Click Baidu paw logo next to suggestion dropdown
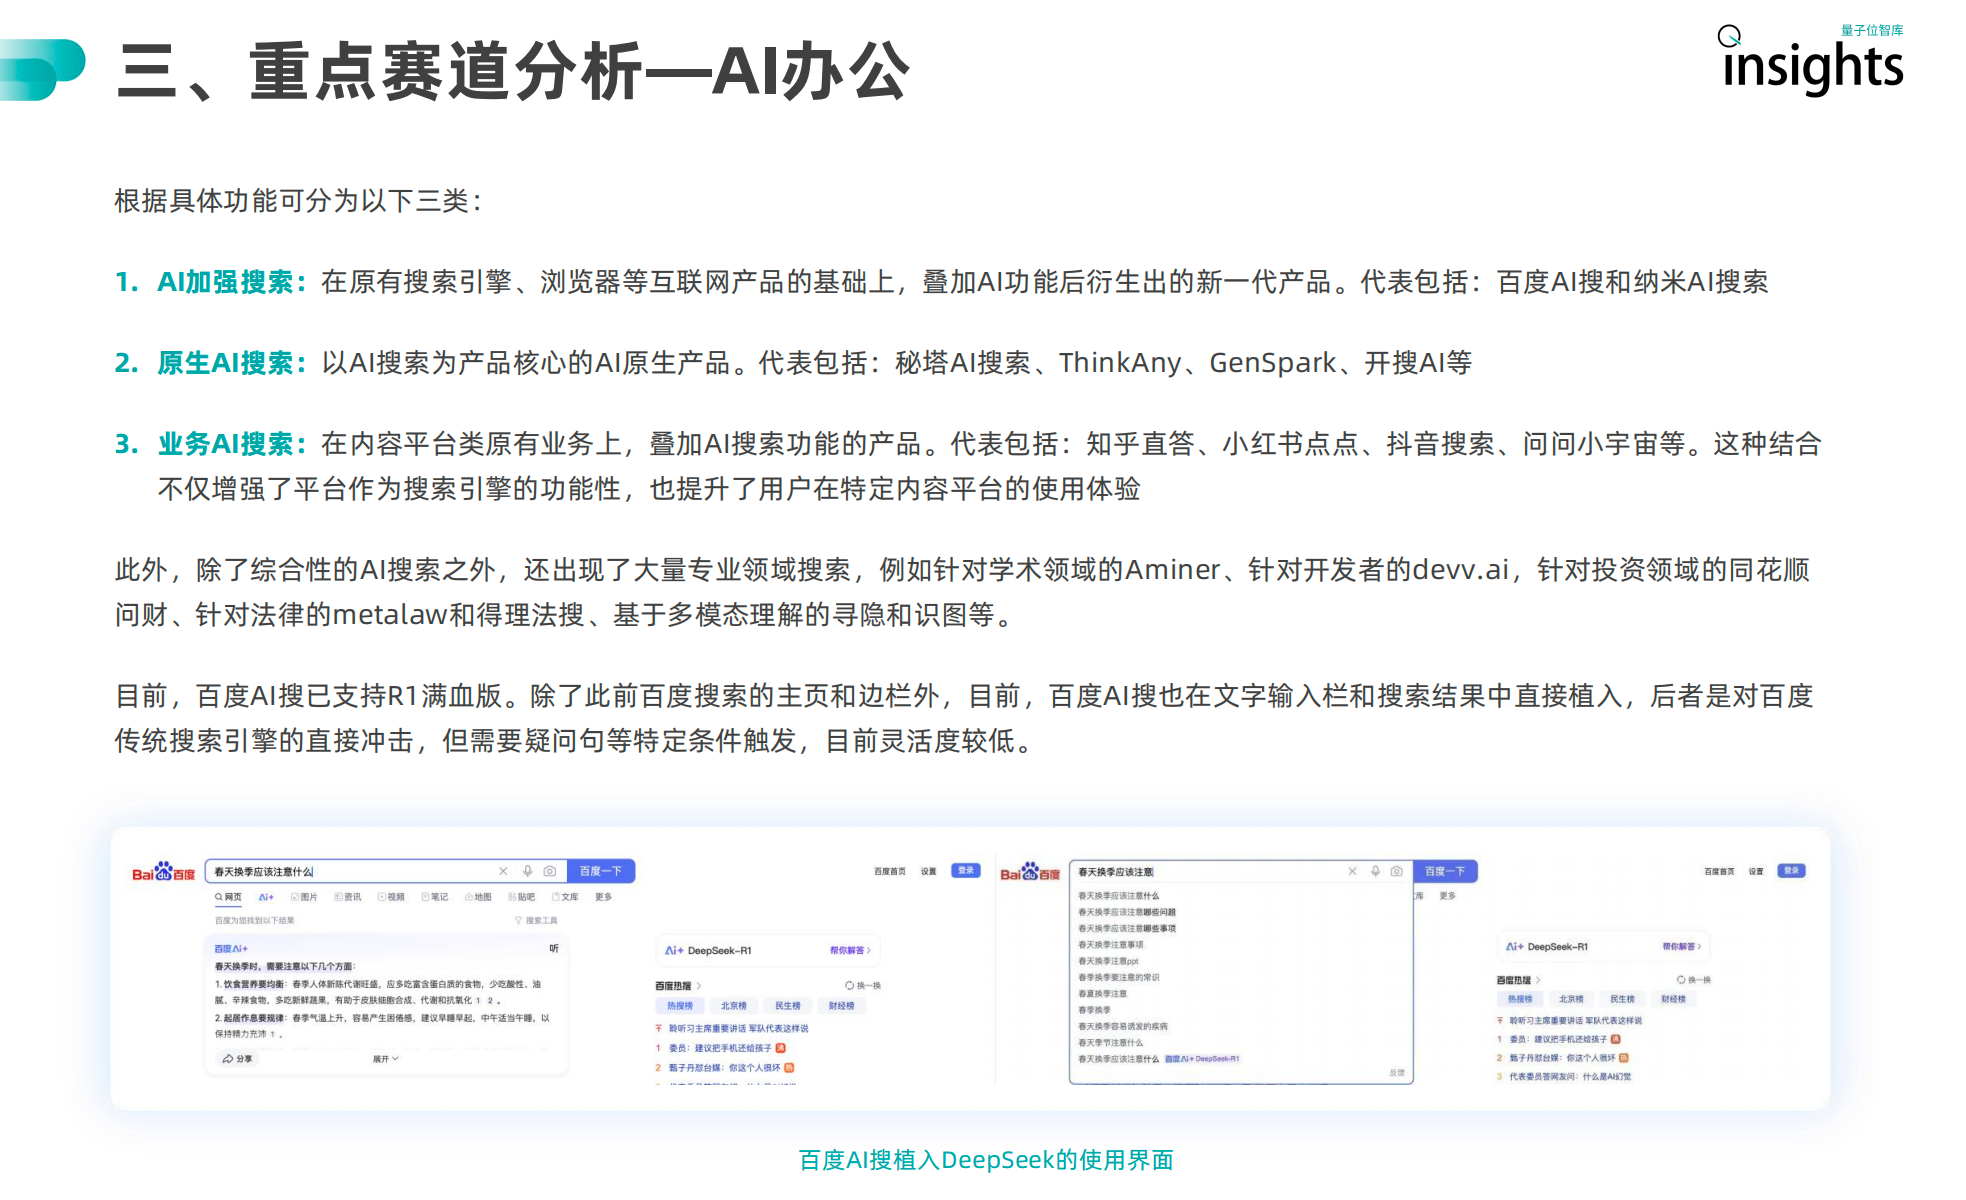 1029,872
